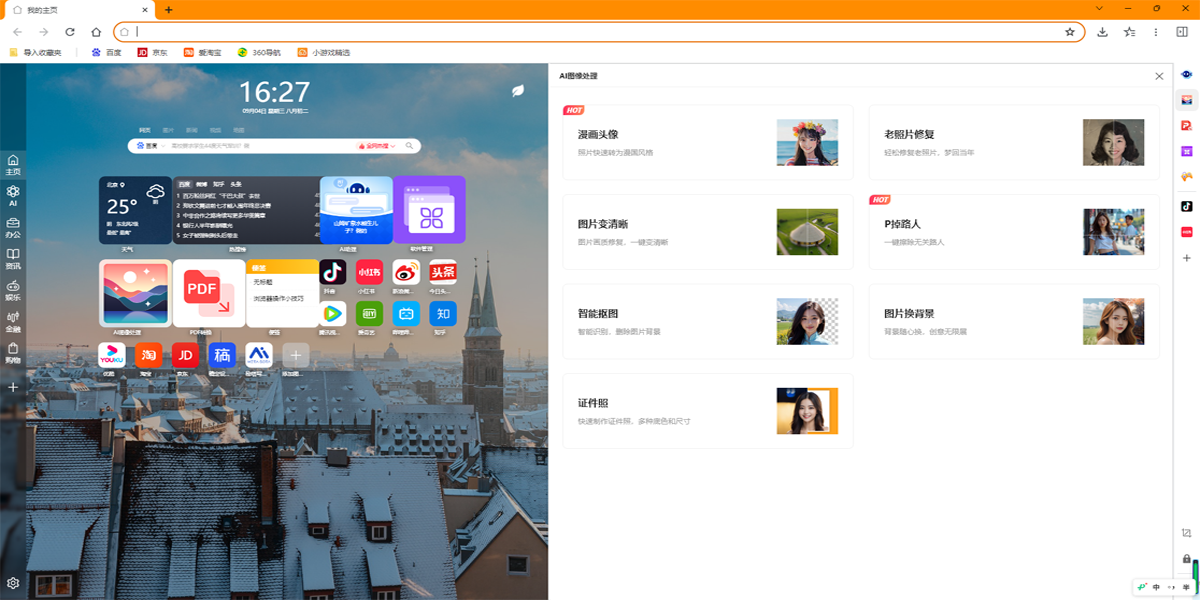Switch to the AI section in left sidebar
The image size is (1200, 600).
(x=13, y=195)
